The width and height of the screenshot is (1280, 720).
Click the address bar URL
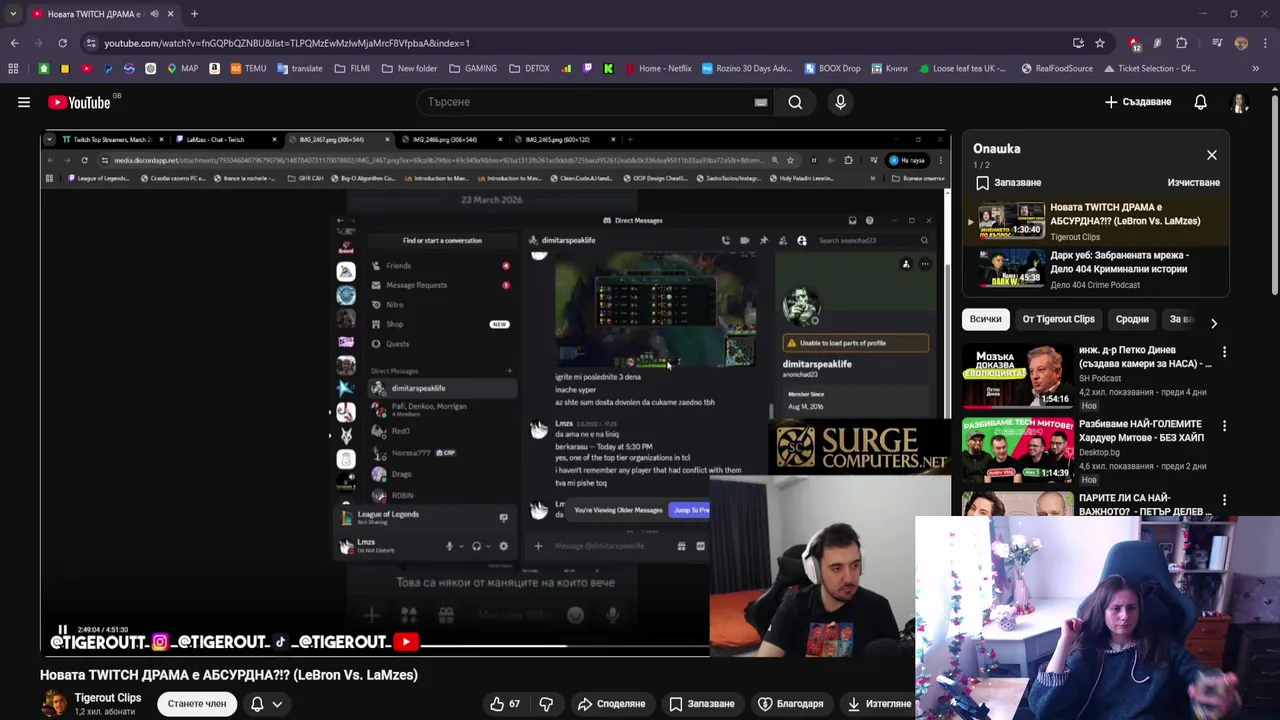287,43
